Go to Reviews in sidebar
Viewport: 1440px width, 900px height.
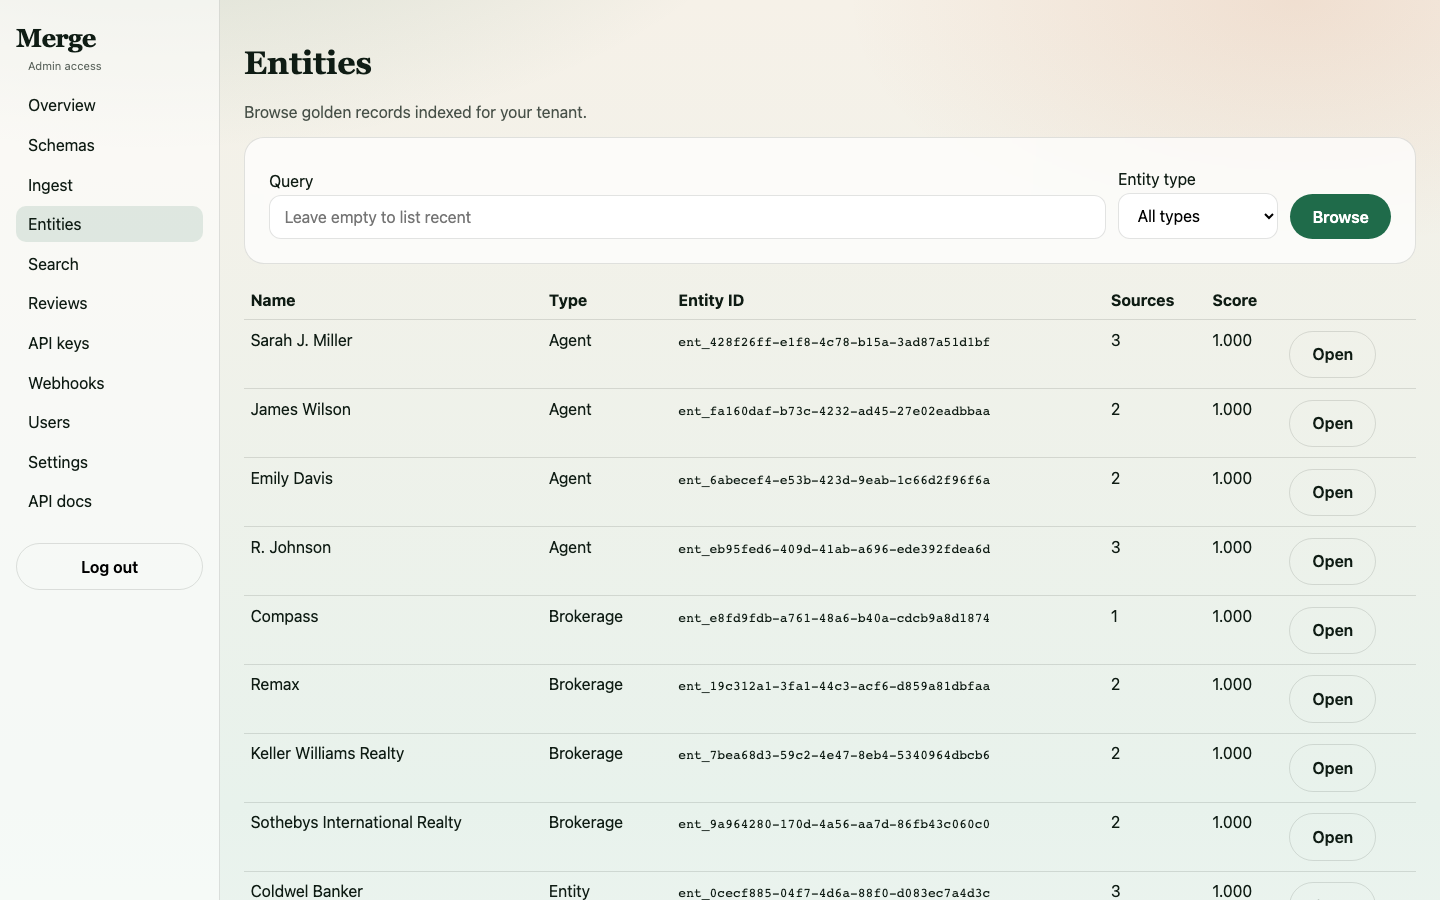[109, 303]
